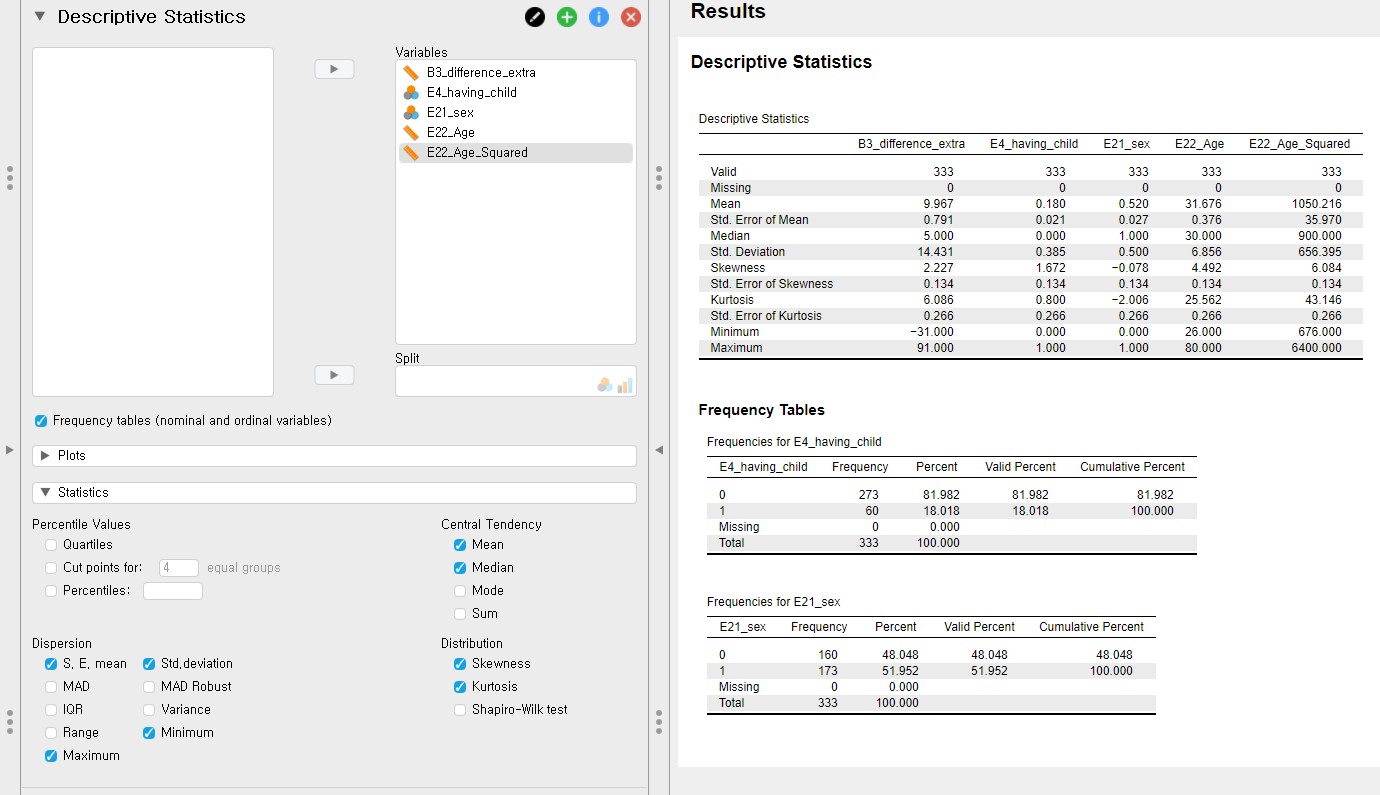Screen dimensions: 1380x795
Task: Enable the Quartiles checkbox
Action: pos(51,545)
